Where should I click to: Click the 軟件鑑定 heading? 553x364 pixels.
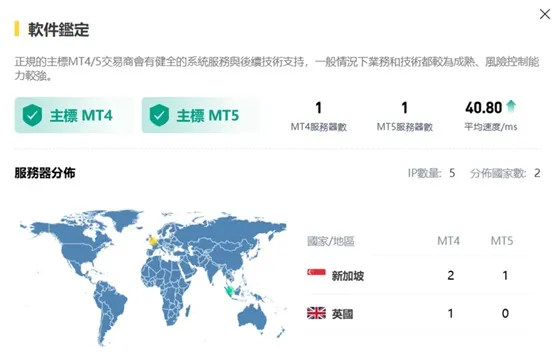pos(59,29)
